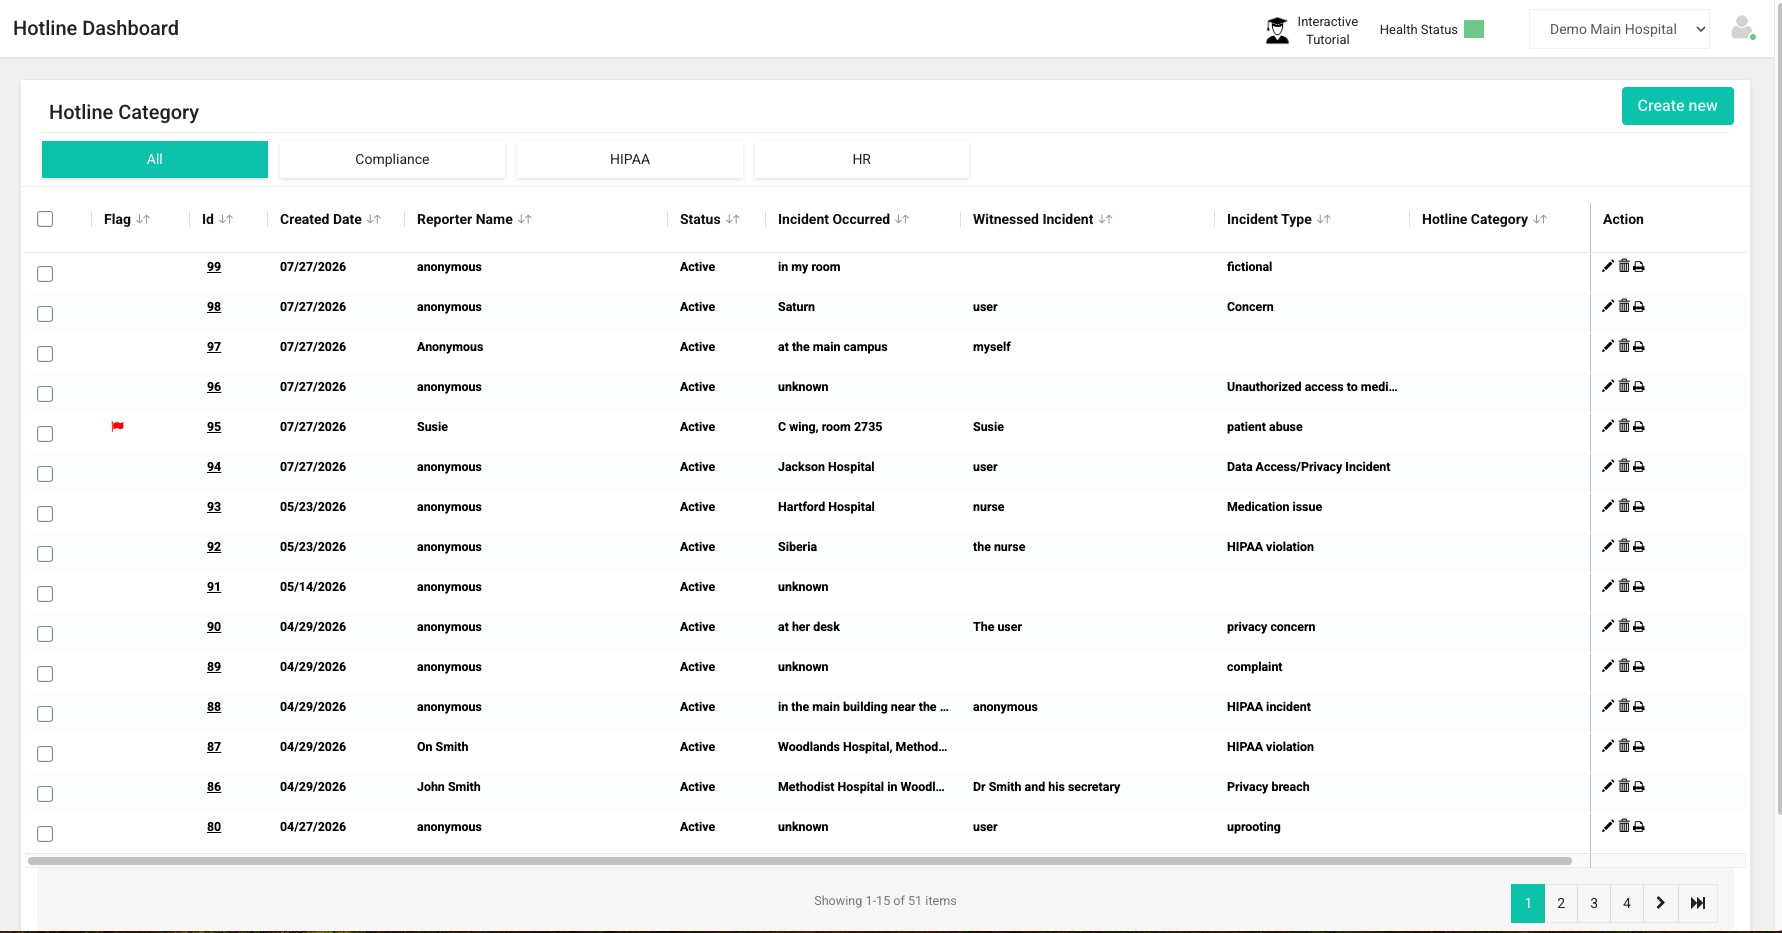Image resolution: width=1782 pixels, height=933 pixels.
Task: Edit record 86 with pencil icon
Action: pos(1608,786)
